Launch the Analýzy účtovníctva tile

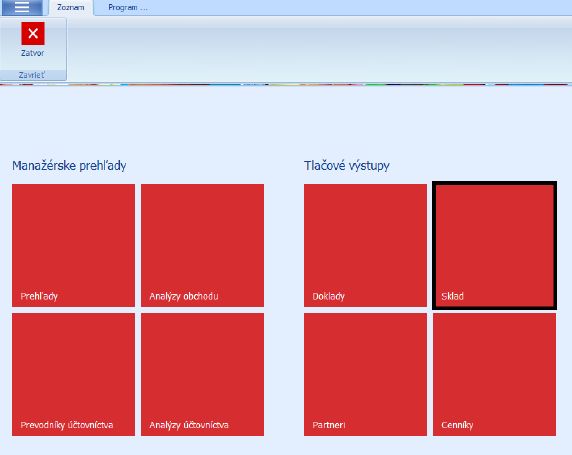tap(202, 374)
